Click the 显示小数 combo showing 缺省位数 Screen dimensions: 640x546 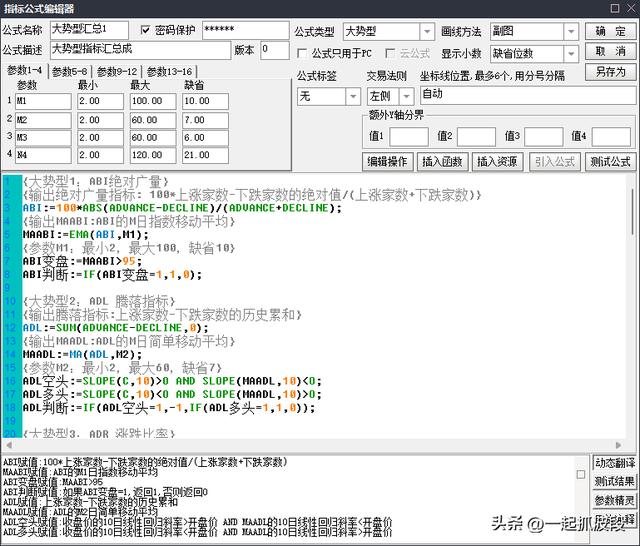click(x=534, y=53)
